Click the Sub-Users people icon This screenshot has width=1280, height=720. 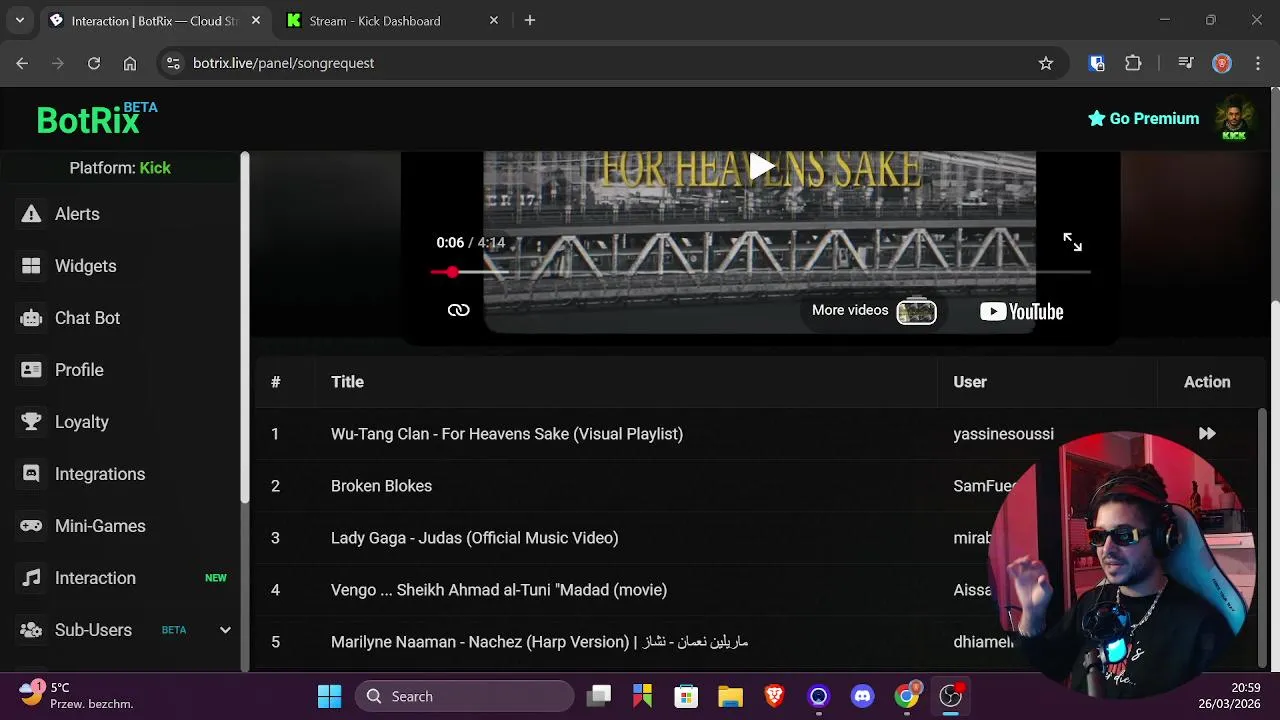pos(31,630)
